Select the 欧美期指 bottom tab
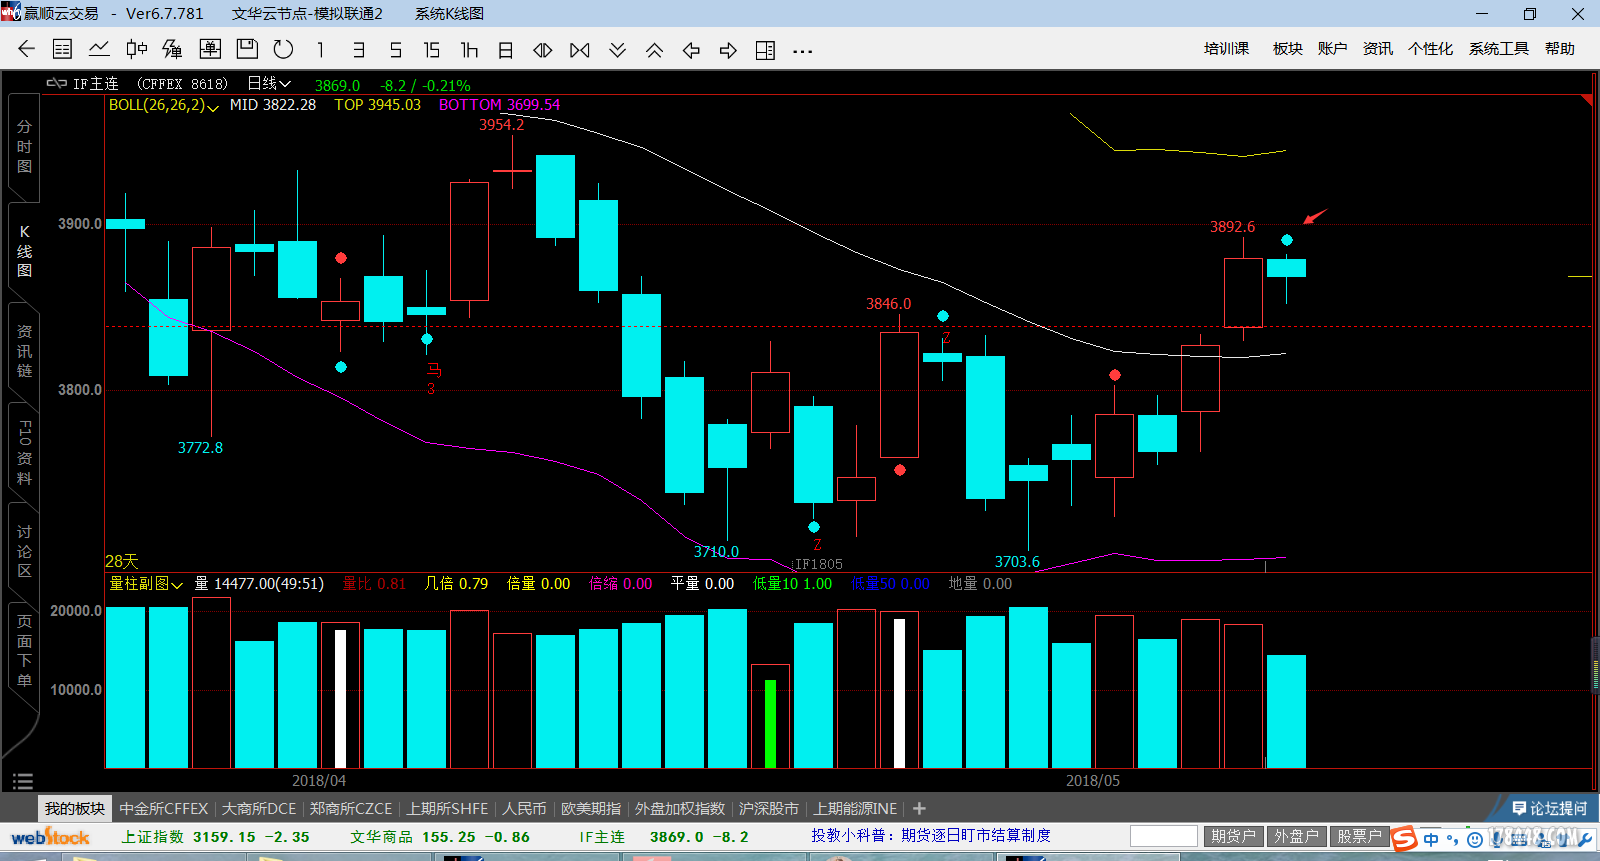Viewport: 1600px width, 861px height. tap(591, 808)
